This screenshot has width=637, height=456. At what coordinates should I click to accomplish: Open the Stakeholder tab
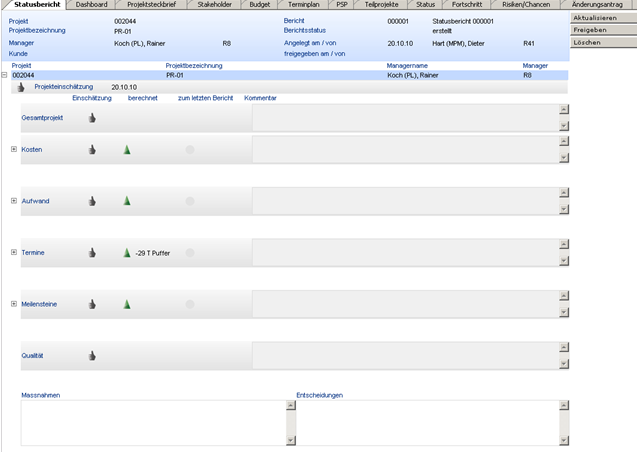[214, 4]
